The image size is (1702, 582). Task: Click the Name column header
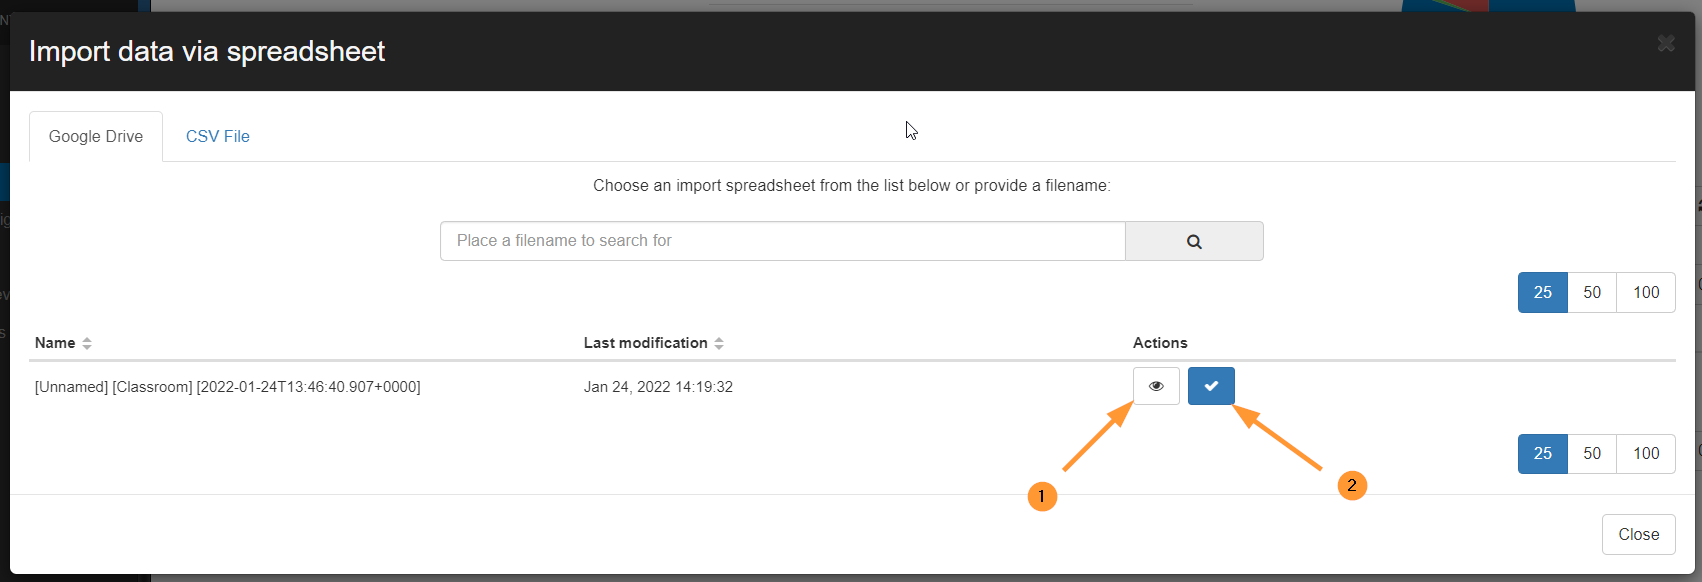pyautogui.click(x=55, y=343)
